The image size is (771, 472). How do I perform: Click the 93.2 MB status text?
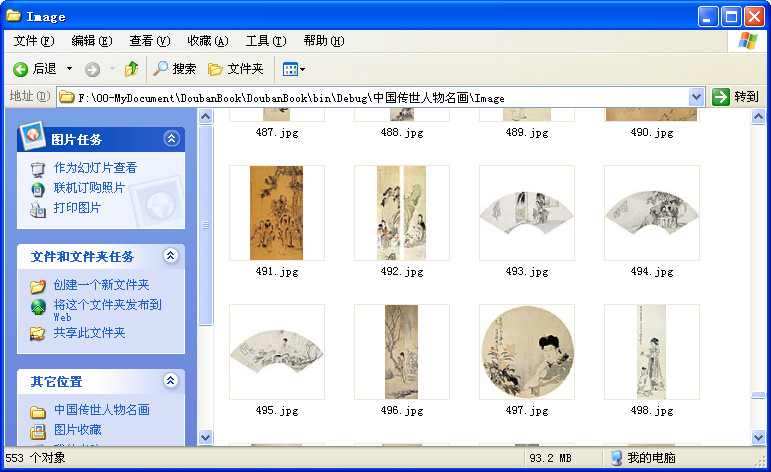point(550,458)
